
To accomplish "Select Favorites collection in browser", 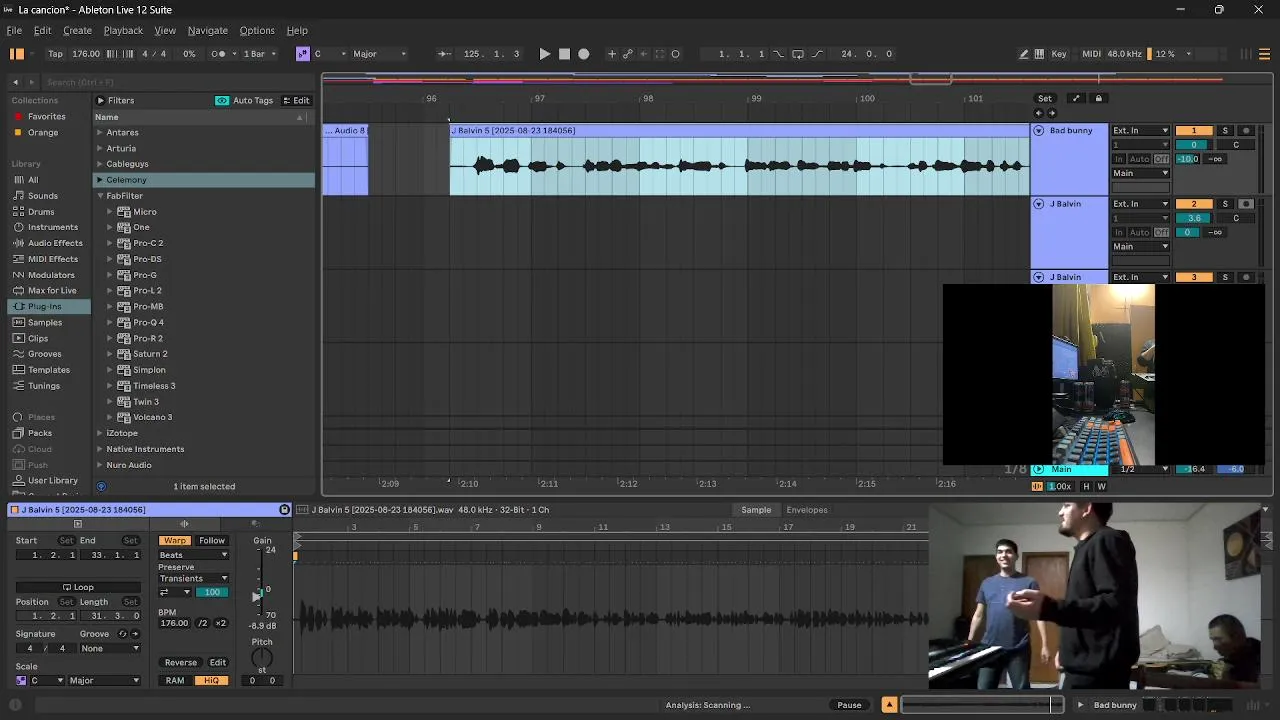I will pos(46,116).
